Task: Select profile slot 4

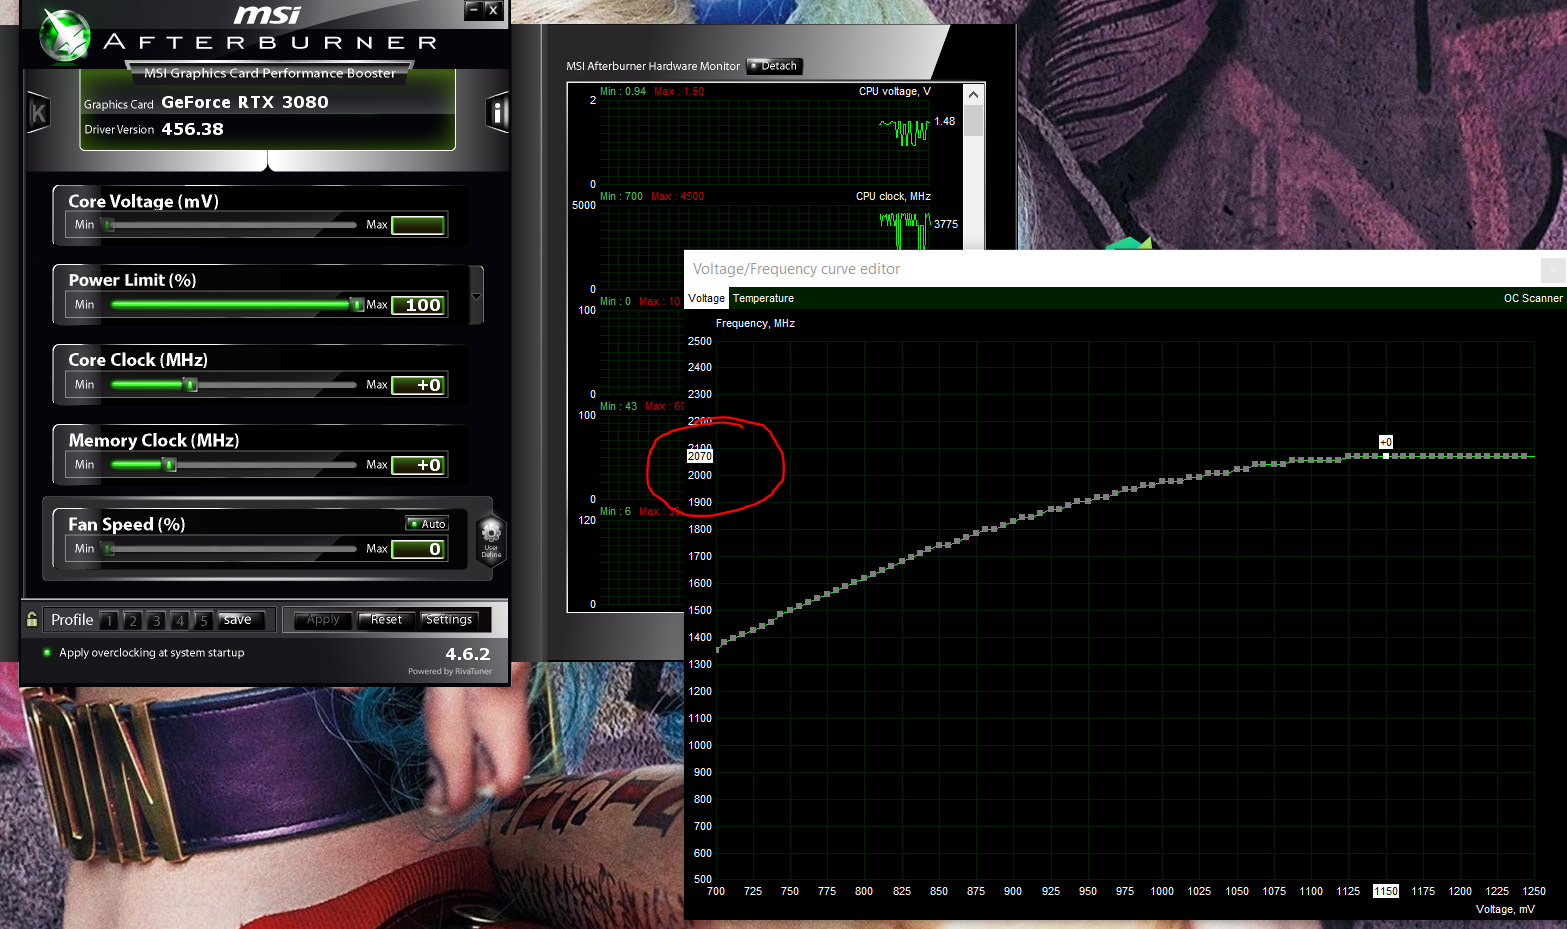Action: point(180,620)
